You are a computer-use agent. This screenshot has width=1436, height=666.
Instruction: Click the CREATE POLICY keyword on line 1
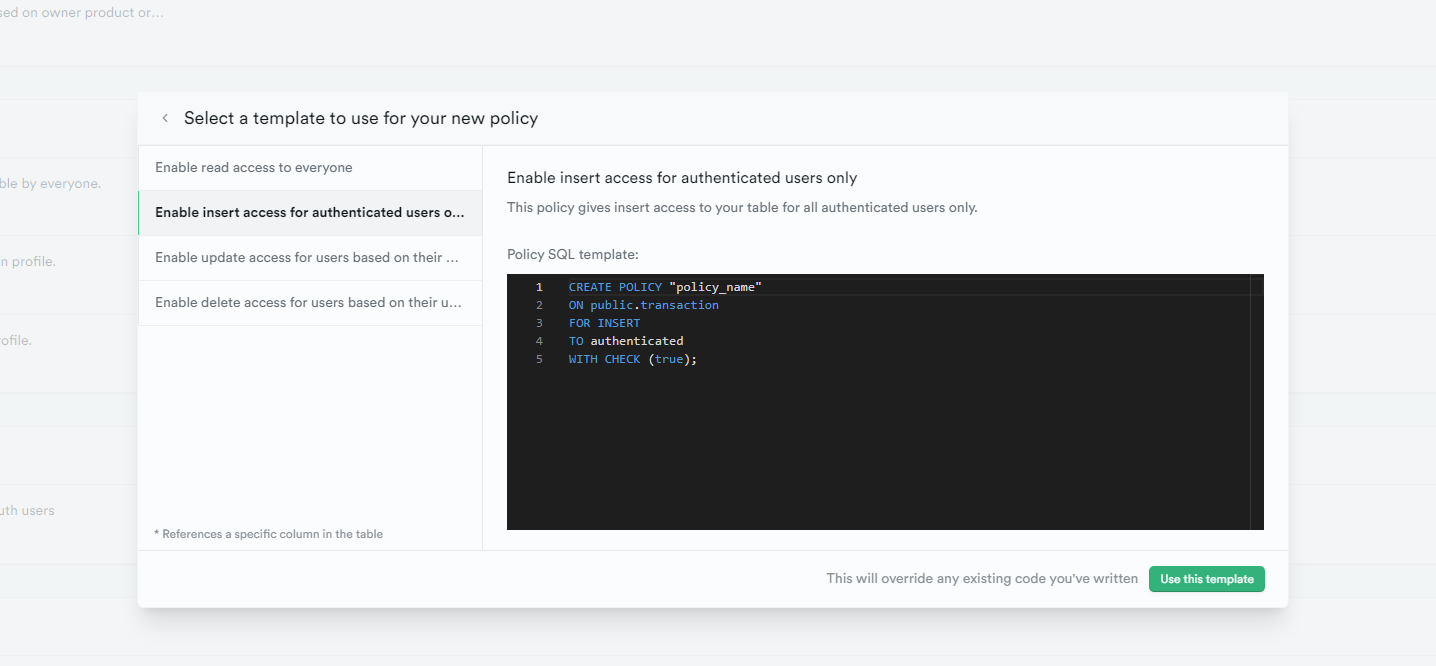(x=615, y=287)
